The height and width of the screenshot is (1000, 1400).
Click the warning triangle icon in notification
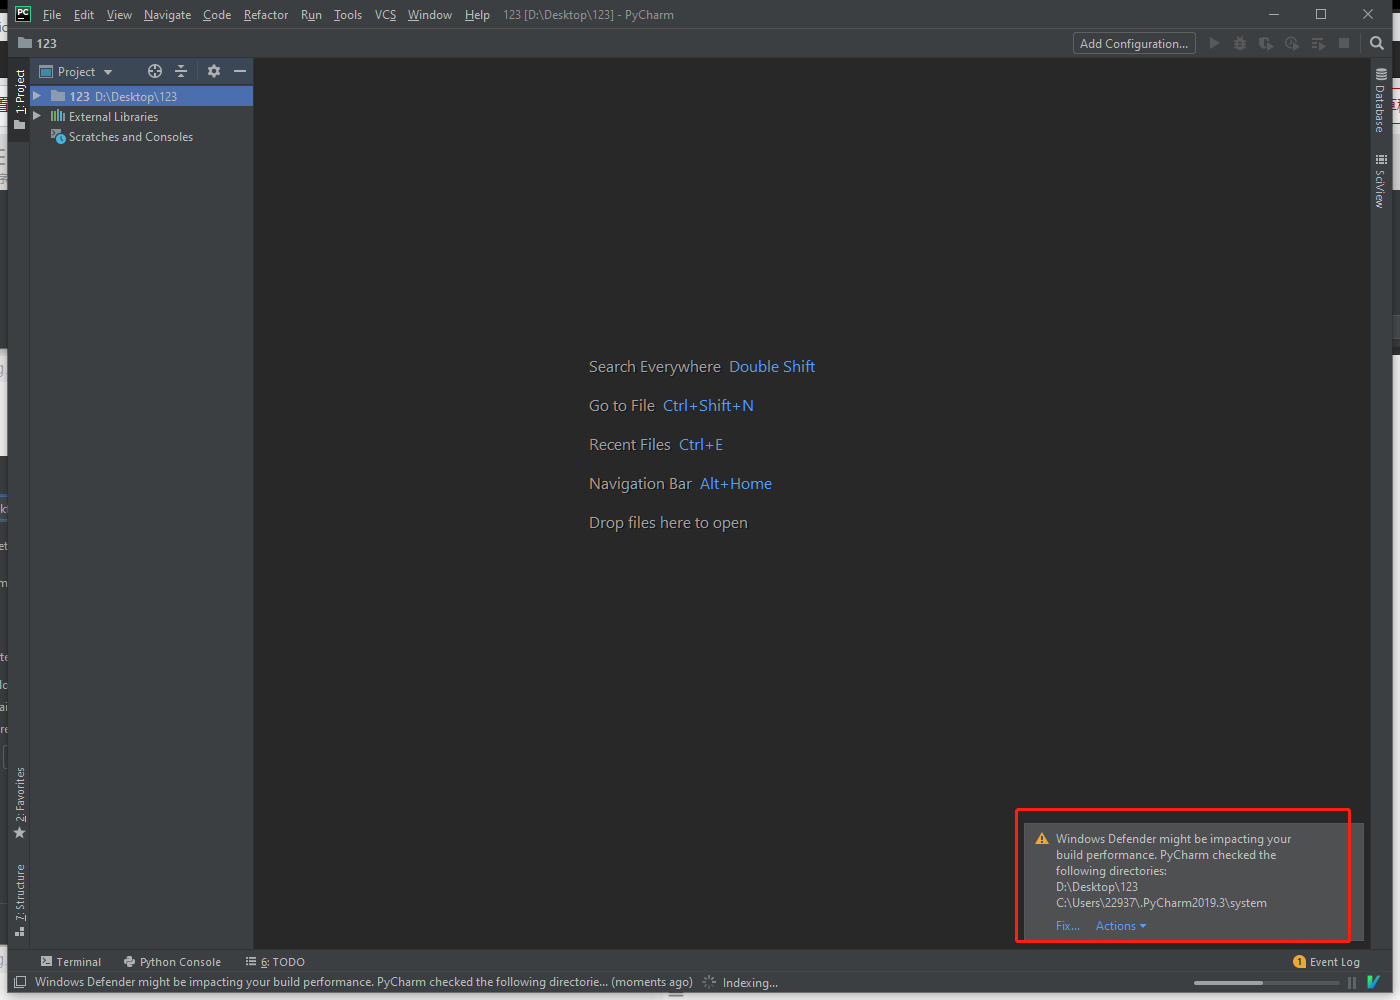tap(1042, 839)
